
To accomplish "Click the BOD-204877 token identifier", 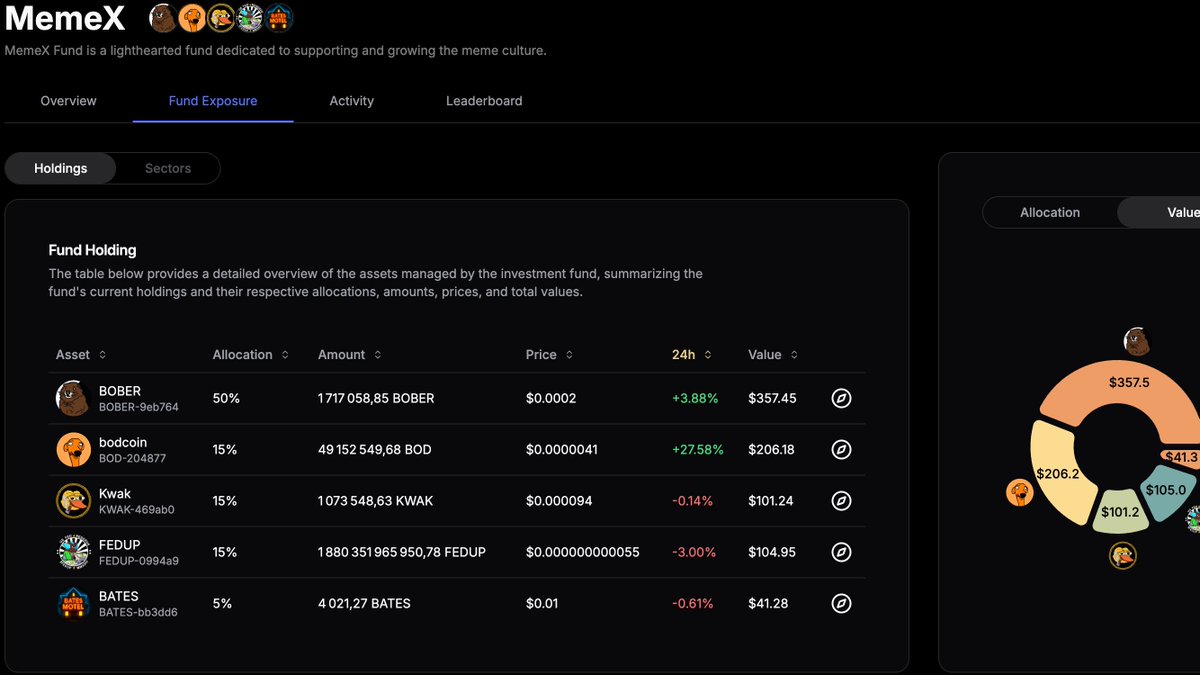I will pyautogui.click(x=133, y=458).
